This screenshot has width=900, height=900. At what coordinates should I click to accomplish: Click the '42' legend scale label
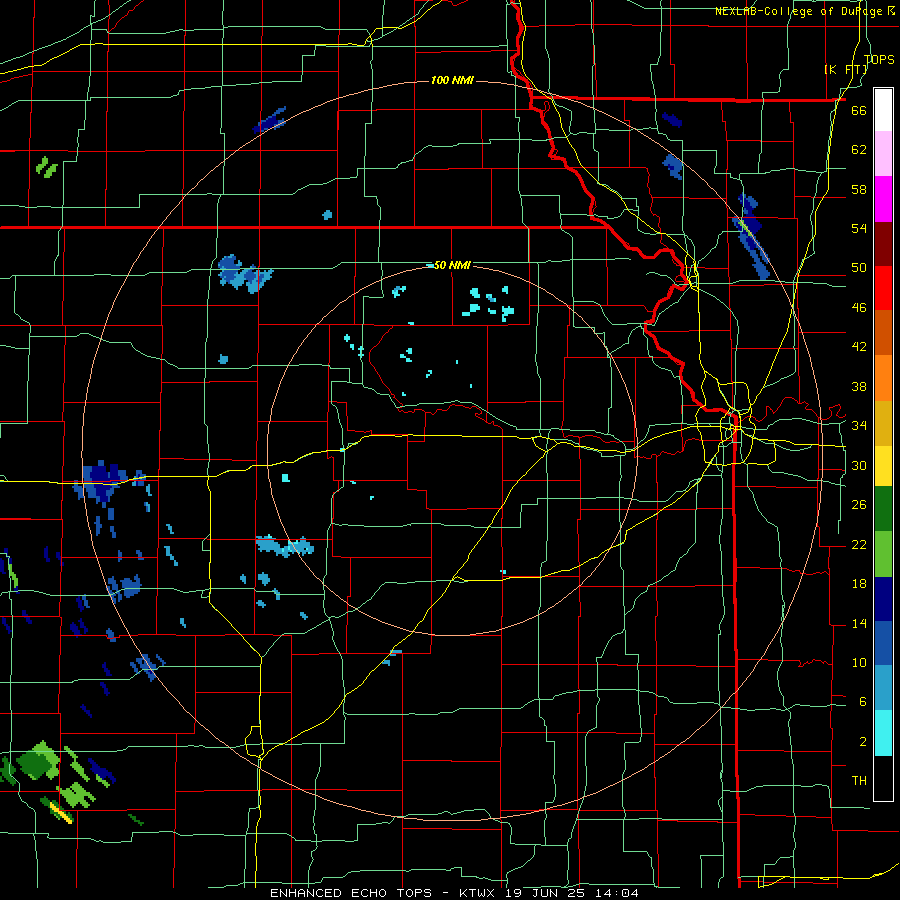coord(859,347)
